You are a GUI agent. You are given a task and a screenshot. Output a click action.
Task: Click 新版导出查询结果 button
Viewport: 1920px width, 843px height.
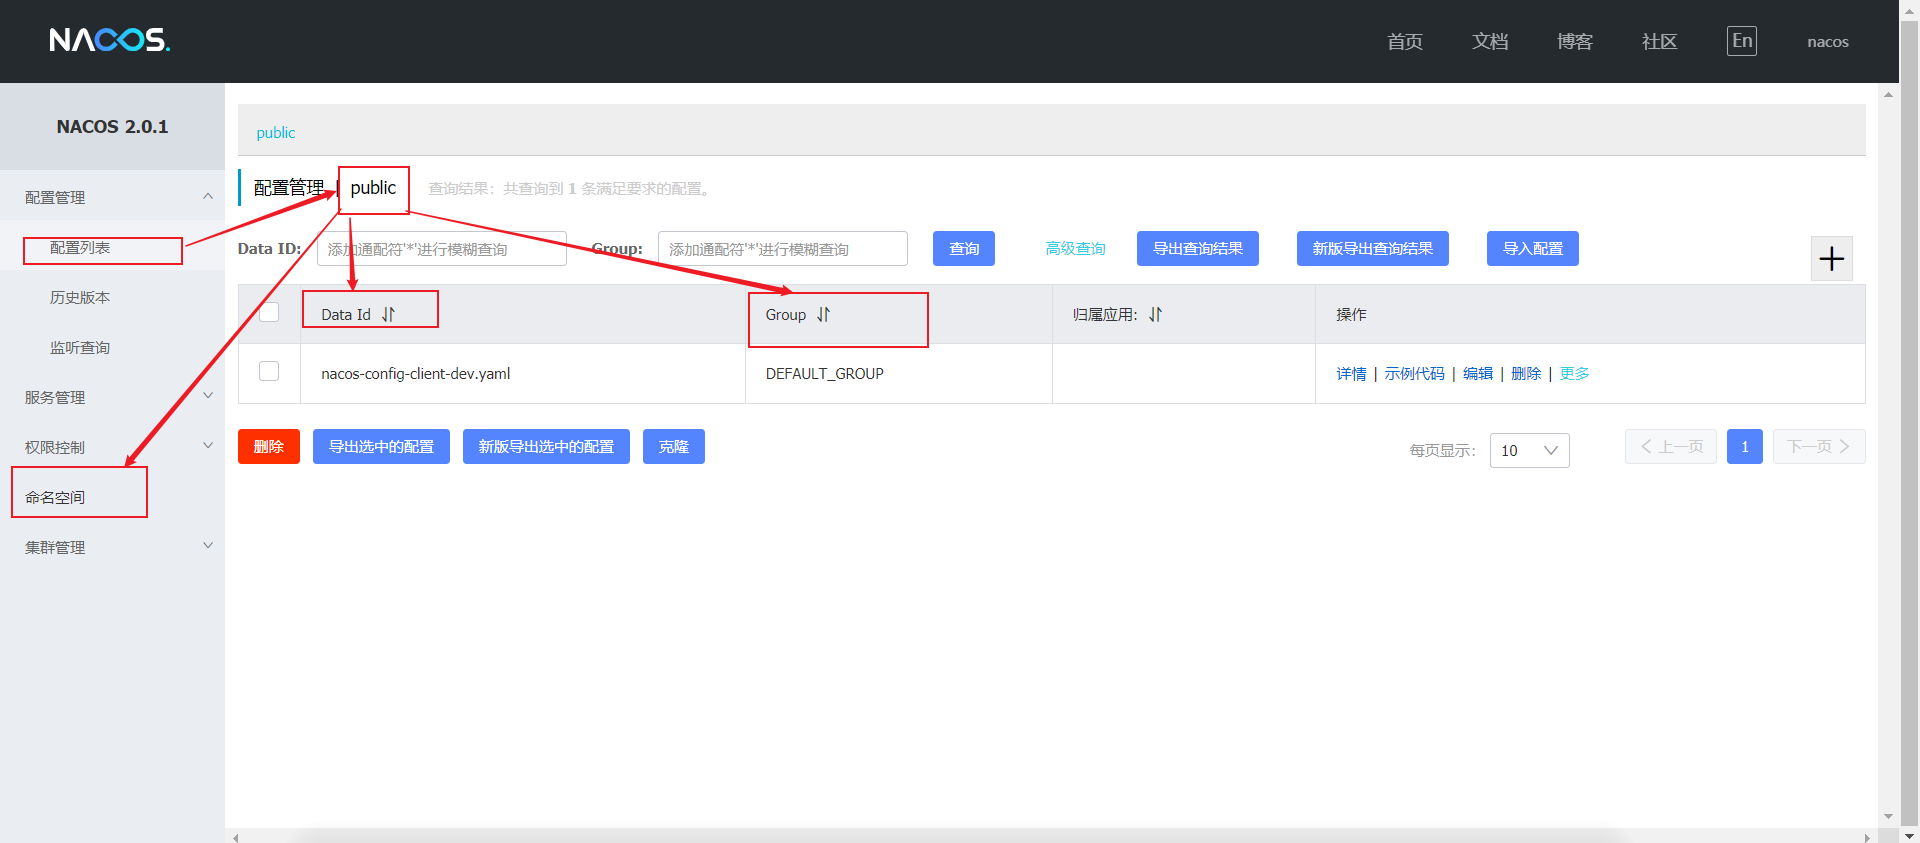pos(1373,248)
